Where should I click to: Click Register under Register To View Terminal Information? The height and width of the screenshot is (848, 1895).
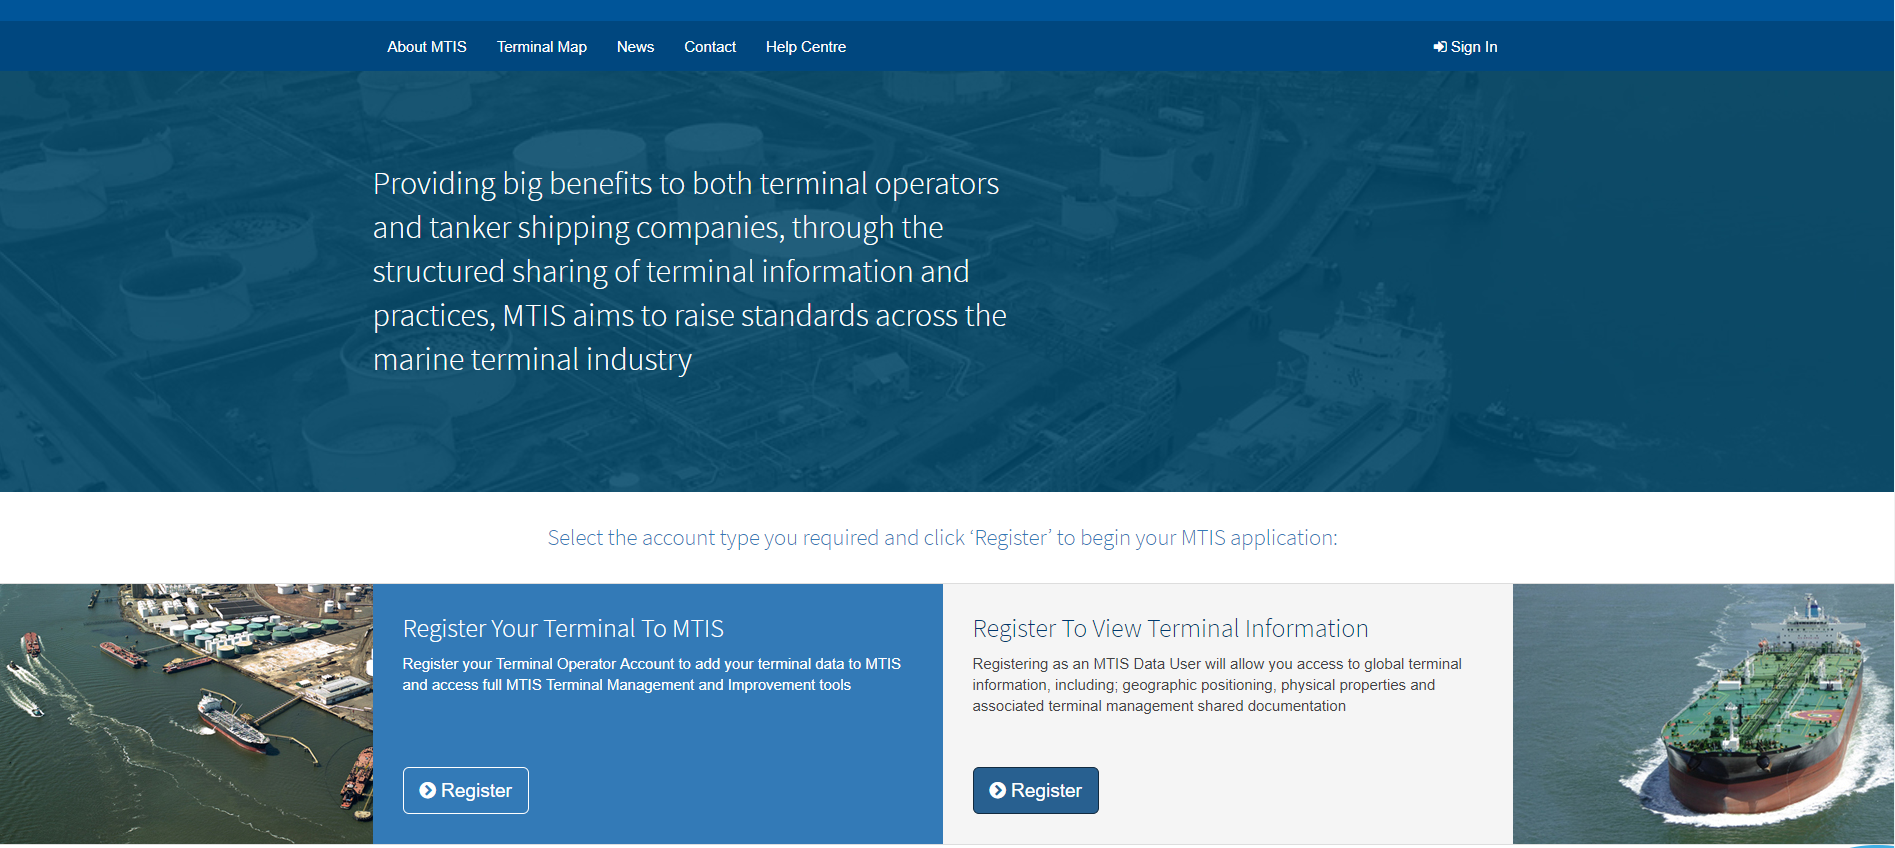(1036, 790)
